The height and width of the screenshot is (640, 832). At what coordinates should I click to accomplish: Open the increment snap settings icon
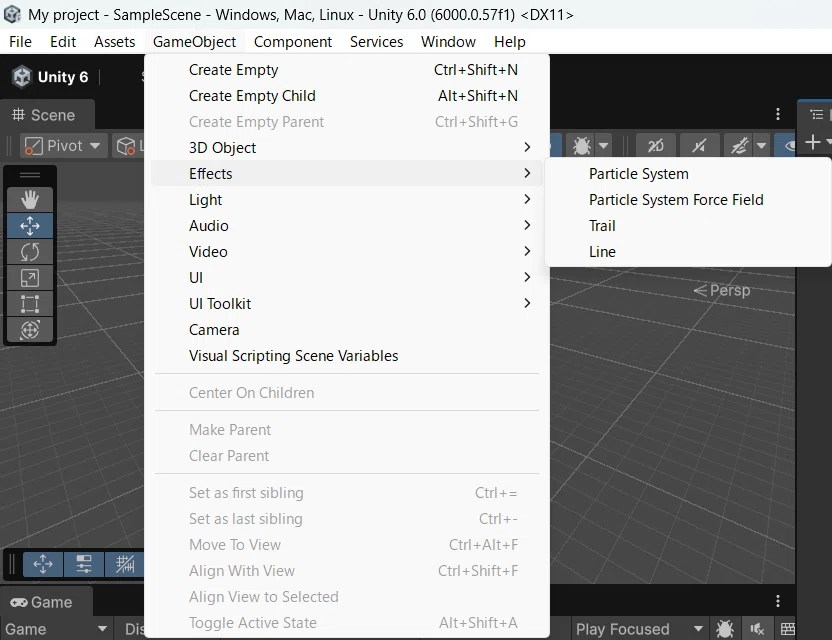(x=84, y=564)
